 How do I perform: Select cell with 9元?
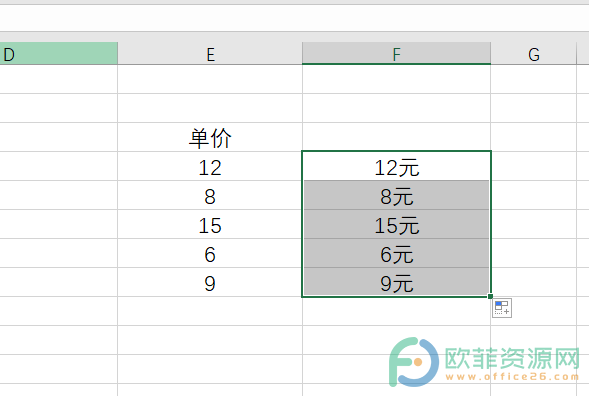pos(396,282)
